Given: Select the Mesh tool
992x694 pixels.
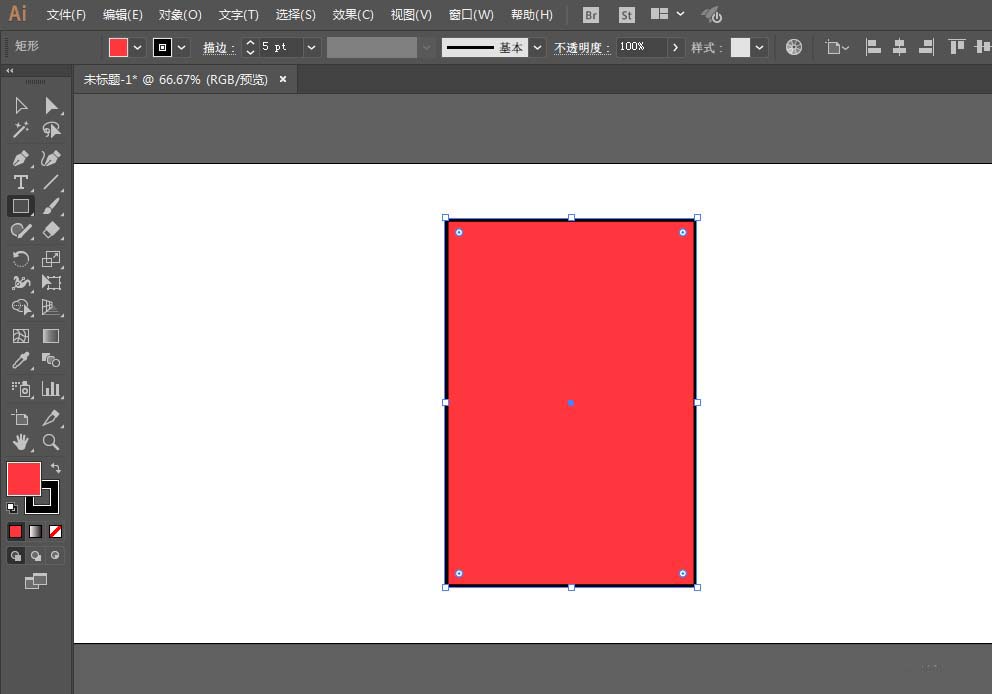Looking at the screenshot, I should coord(21,336).
